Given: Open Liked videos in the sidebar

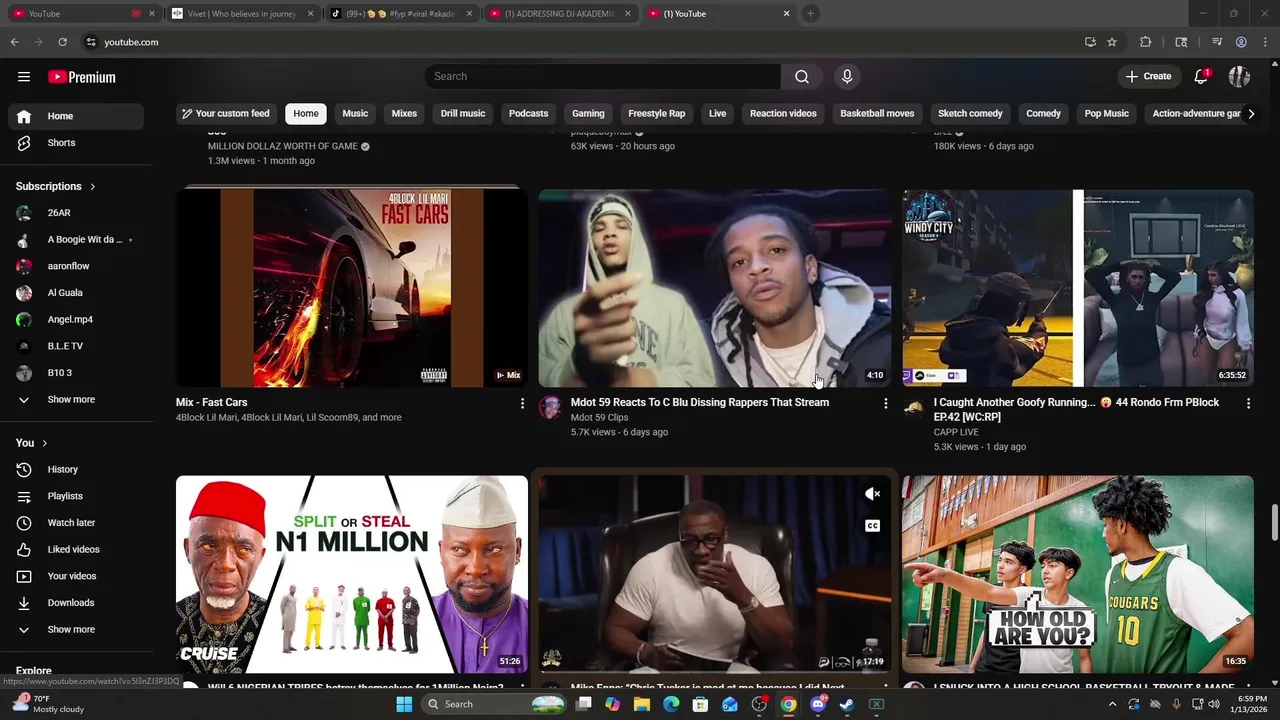Looking at the screenshot, I should click(76, 549).
